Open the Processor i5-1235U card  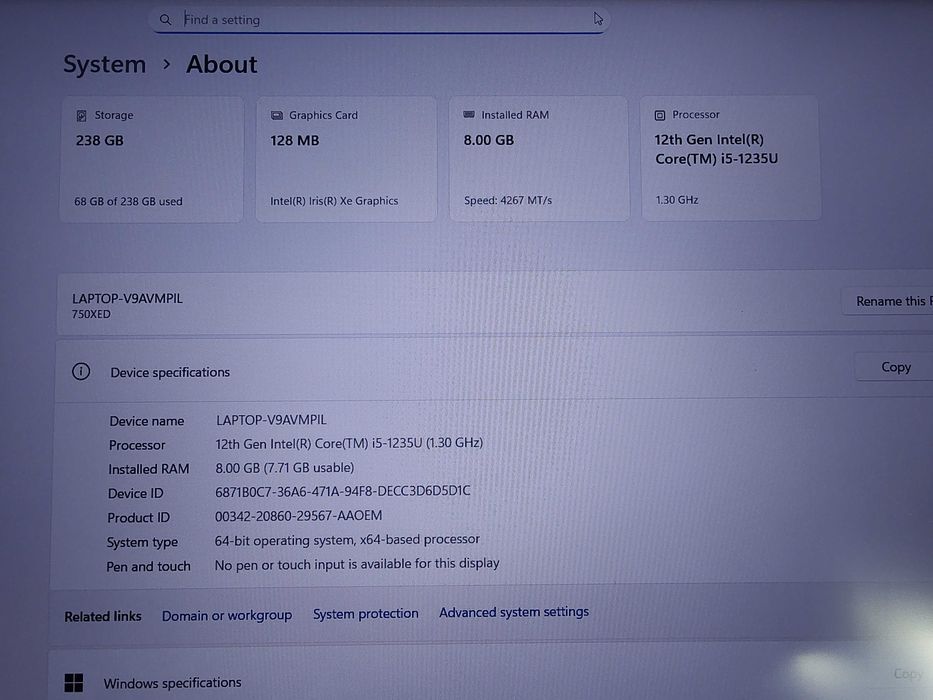point(731,158)
